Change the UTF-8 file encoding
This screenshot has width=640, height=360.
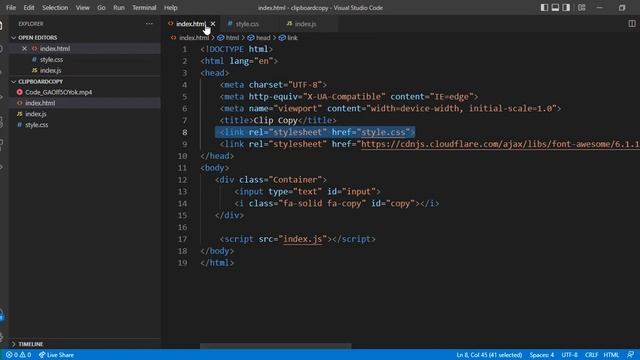(x=569, y=355)
